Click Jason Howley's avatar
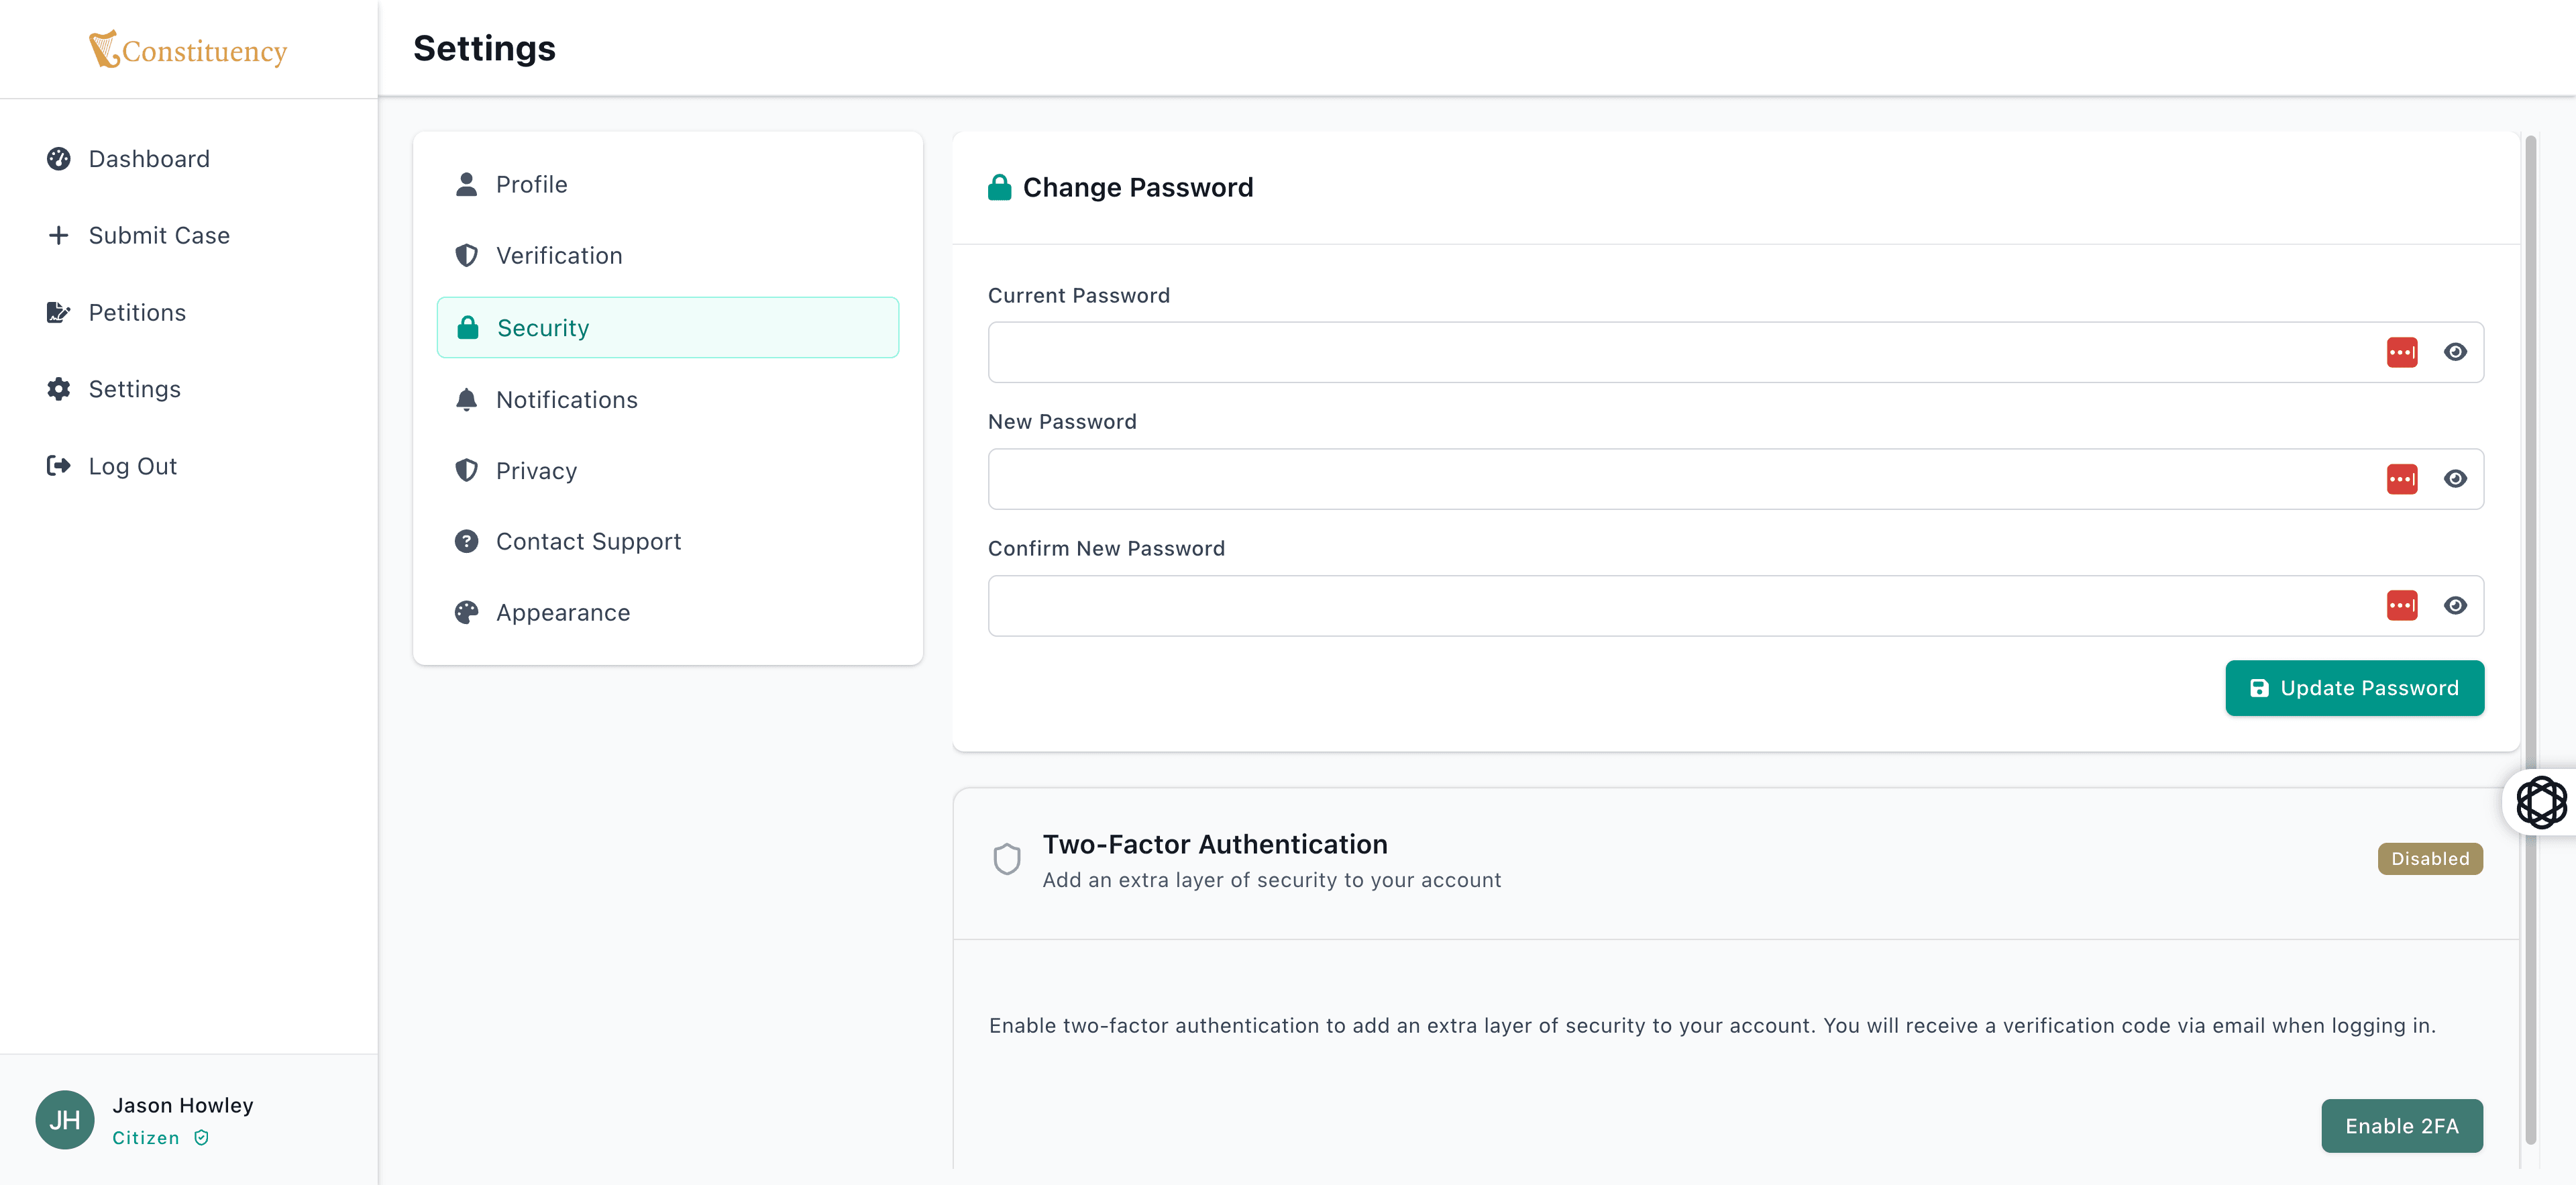The height and width of the screenshot is (1185, 2576). (x=64, y=1120)
